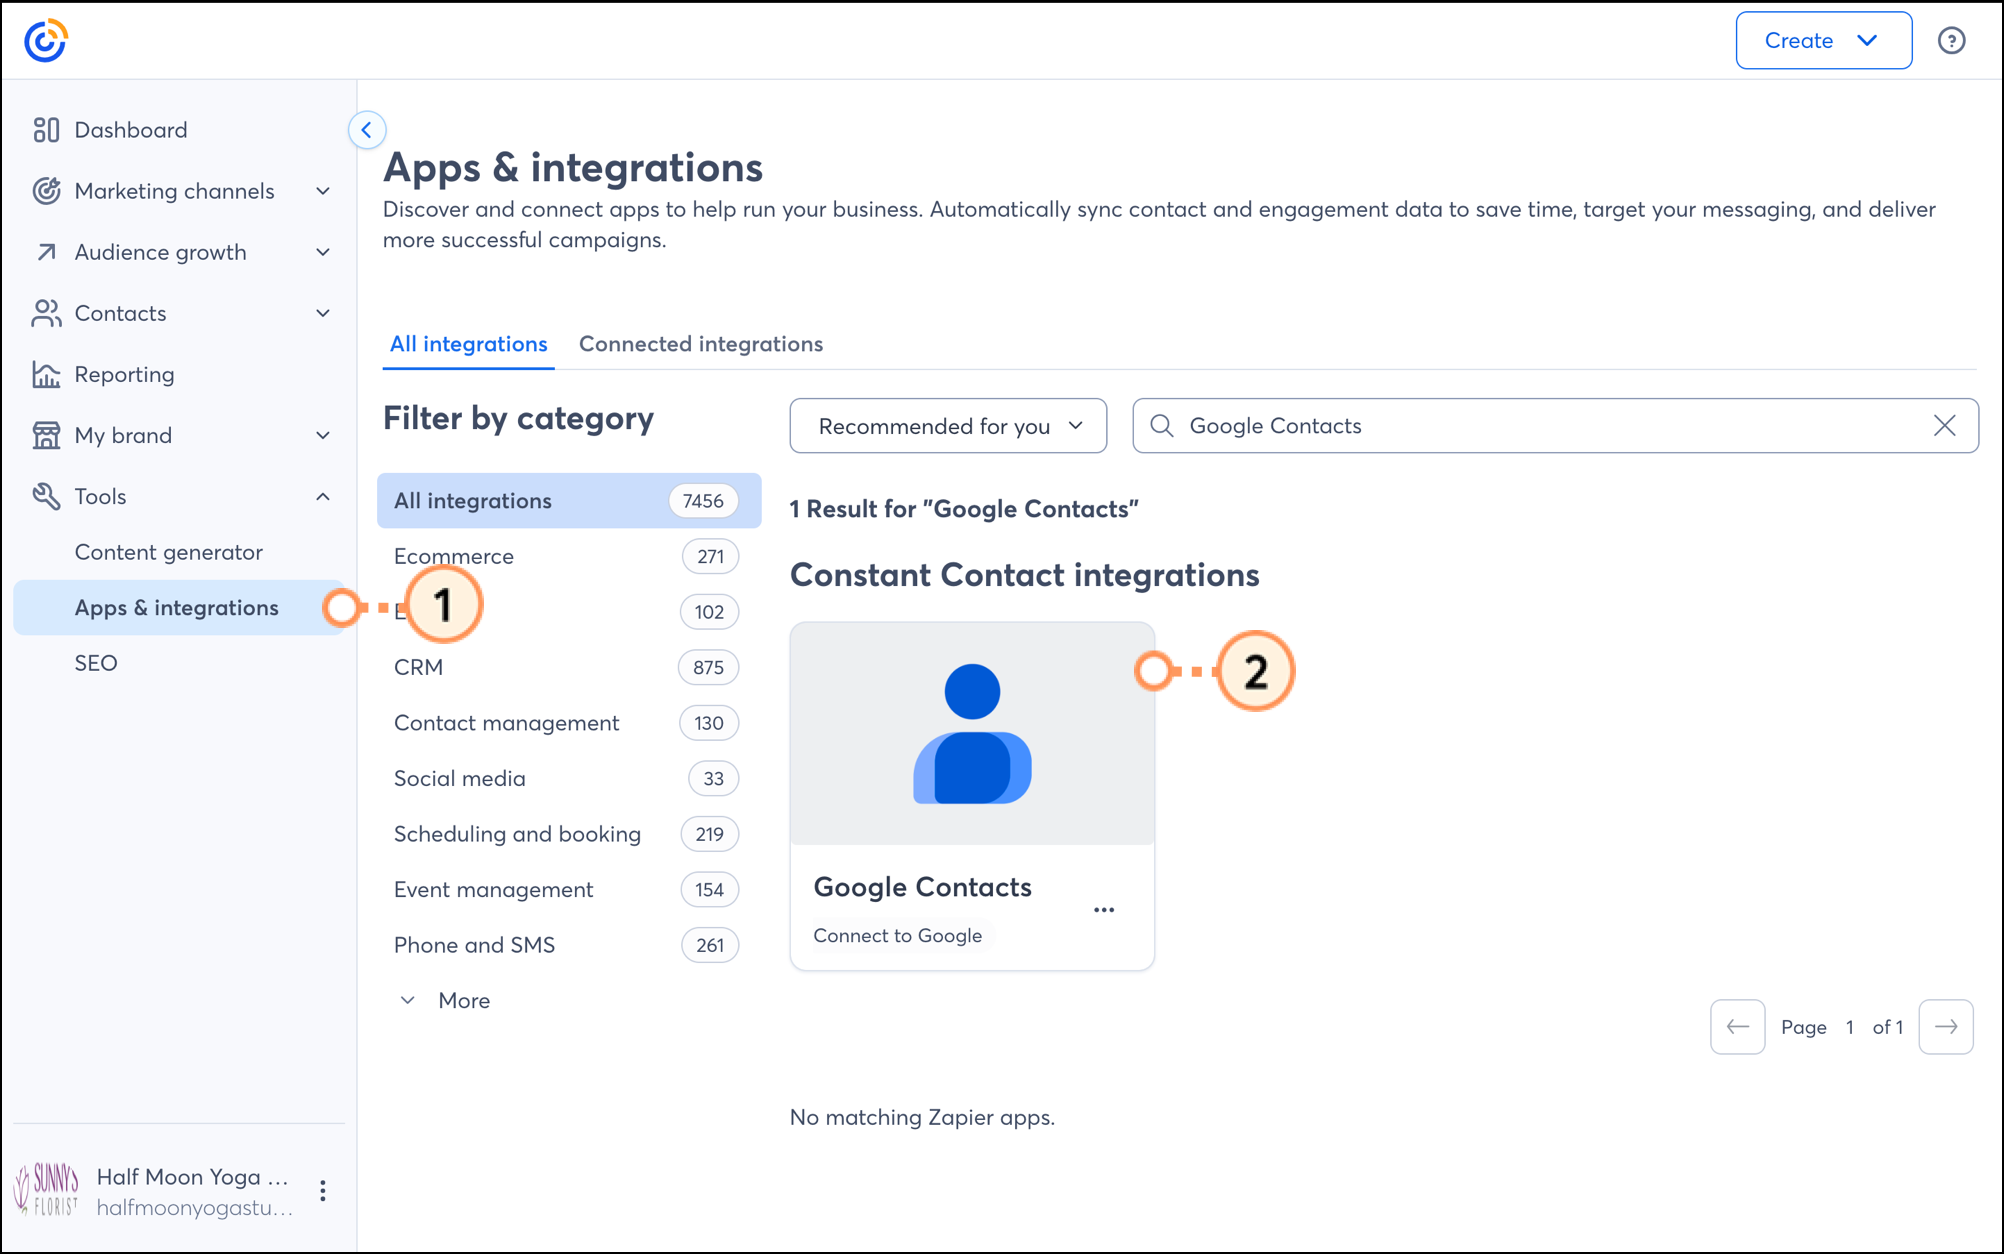The width and height of the screenshot is (2004, 1254).
Task: Filter by Phone and SMS category
Action: (x=569, y=945)
